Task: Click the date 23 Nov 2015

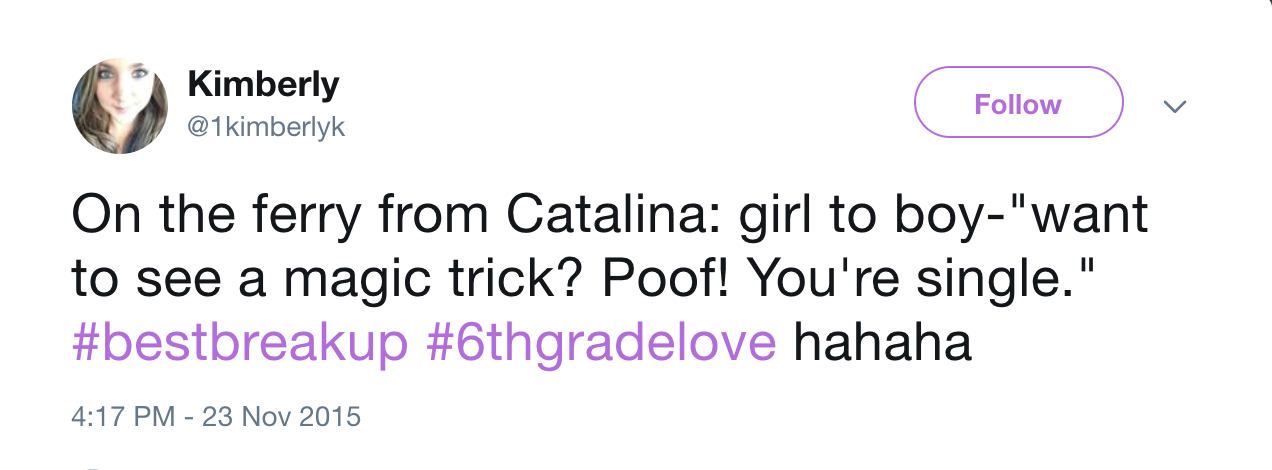Action: [x=281, y=415]
